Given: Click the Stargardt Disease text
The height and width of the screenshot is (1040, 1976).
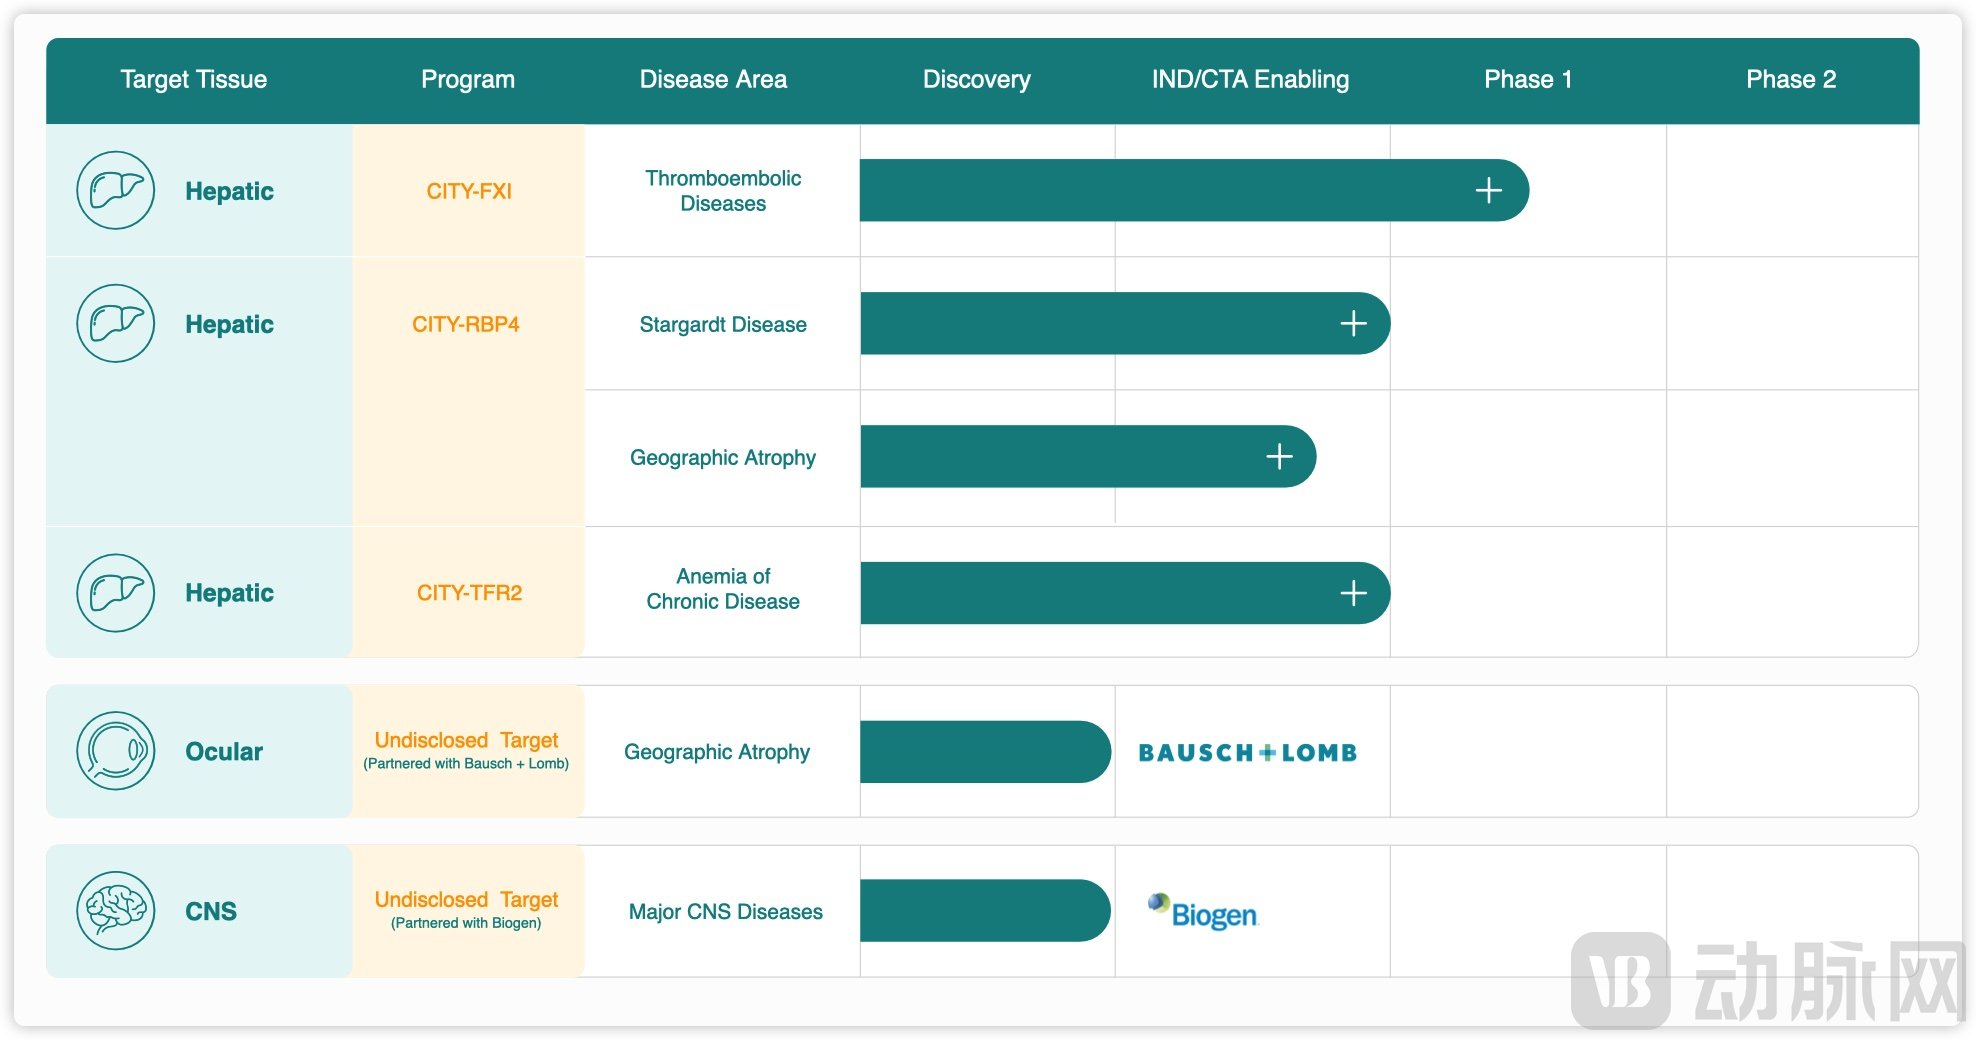Looking at the screenshot, I should point(723,324).
